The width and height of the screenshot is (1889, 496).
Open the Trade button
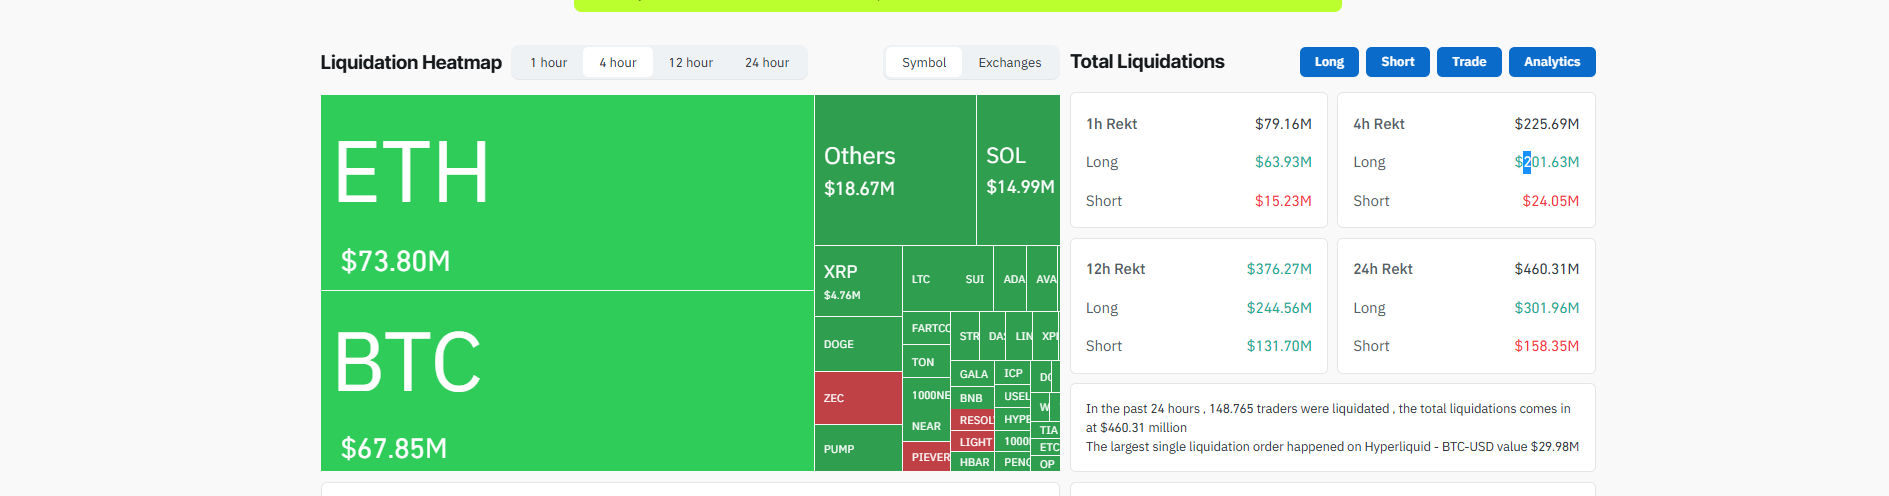1468,62
